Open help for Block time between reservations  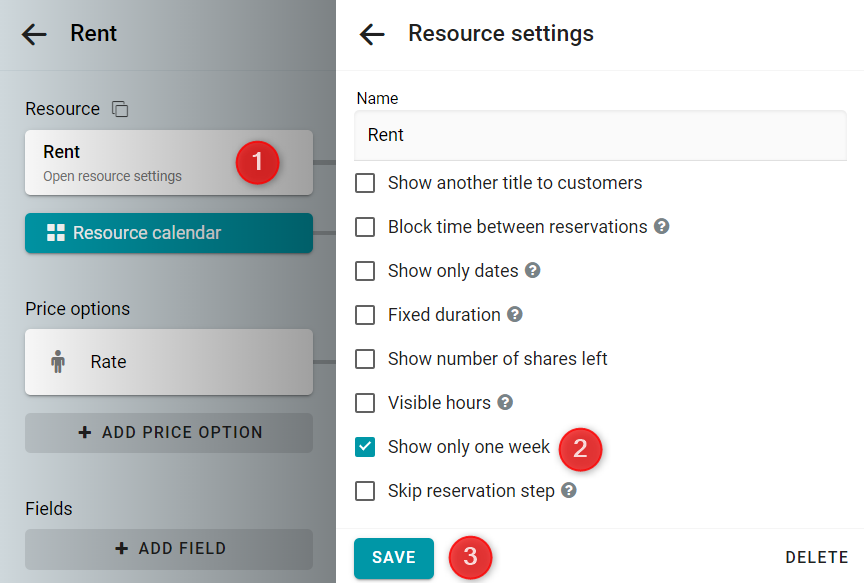661,226
